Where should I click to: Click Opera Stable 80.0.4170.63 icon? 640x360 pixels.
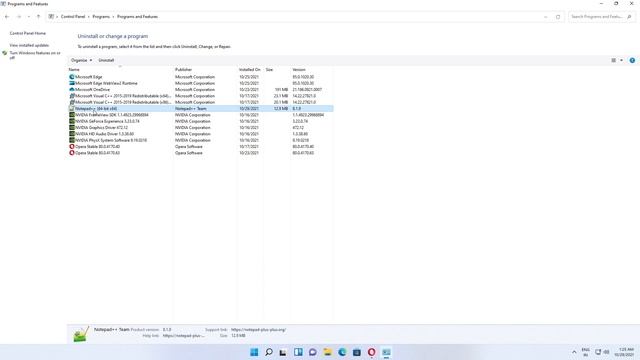(72, 153)
